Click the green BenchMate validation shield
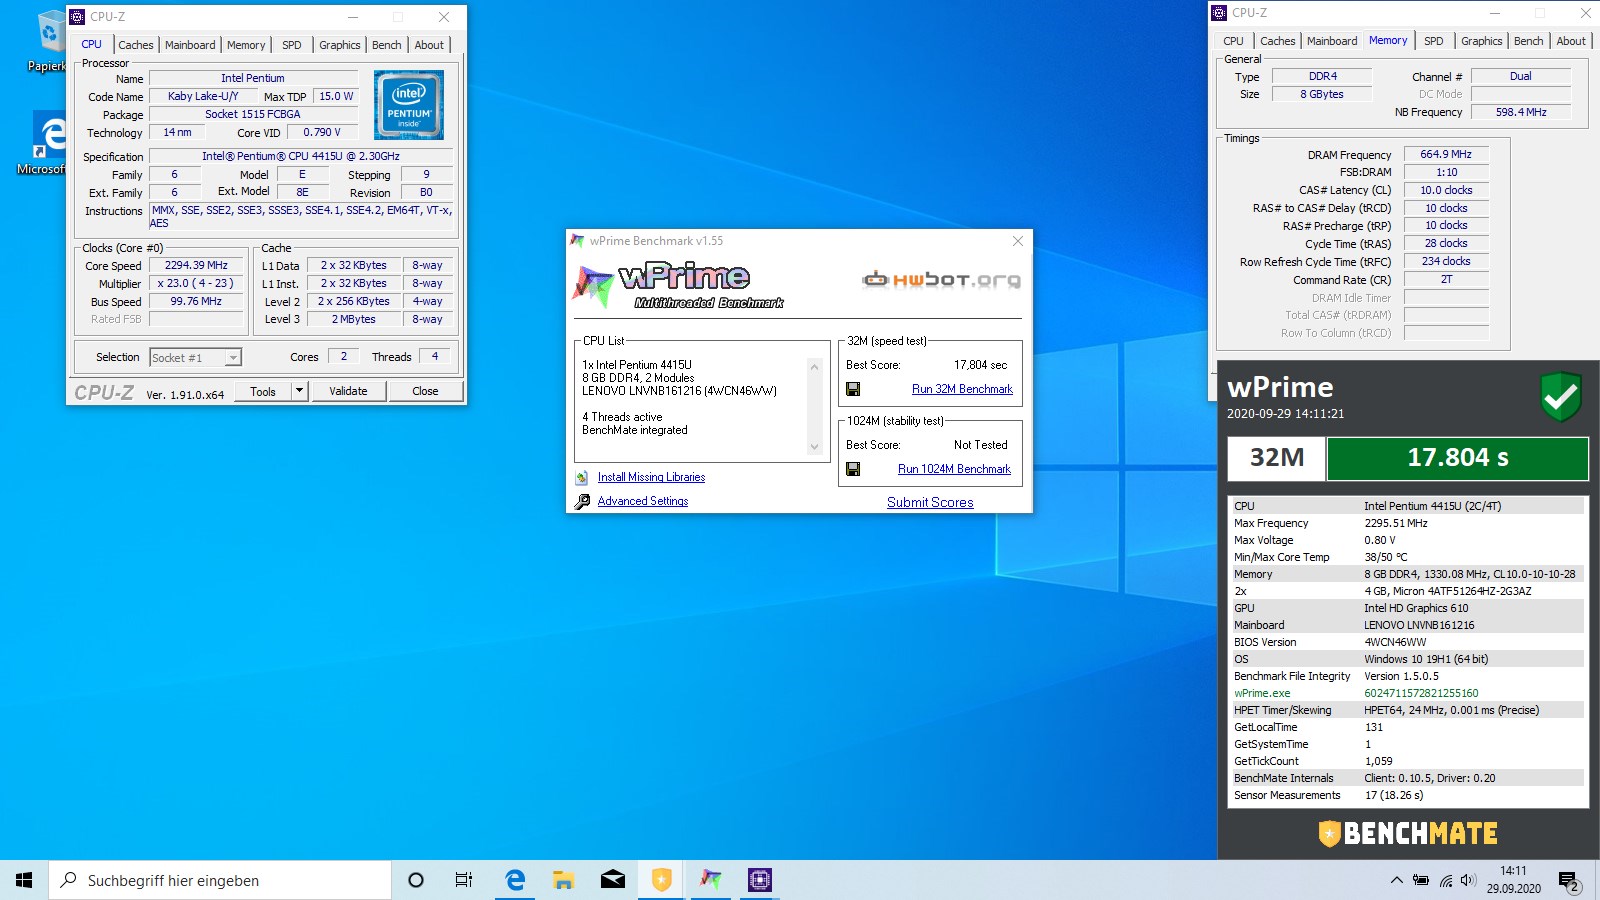 point(1561,397)
